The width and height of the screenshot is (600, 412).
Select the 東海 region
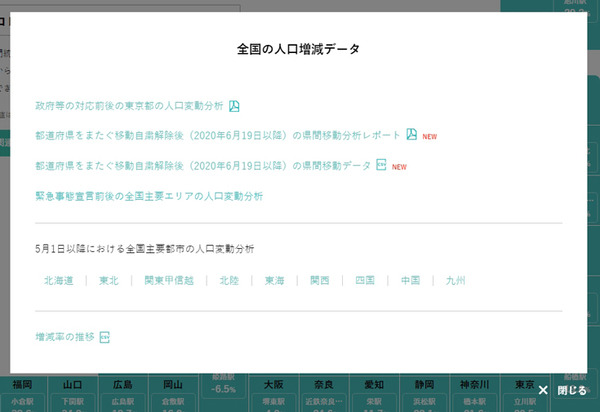(274, 281)
